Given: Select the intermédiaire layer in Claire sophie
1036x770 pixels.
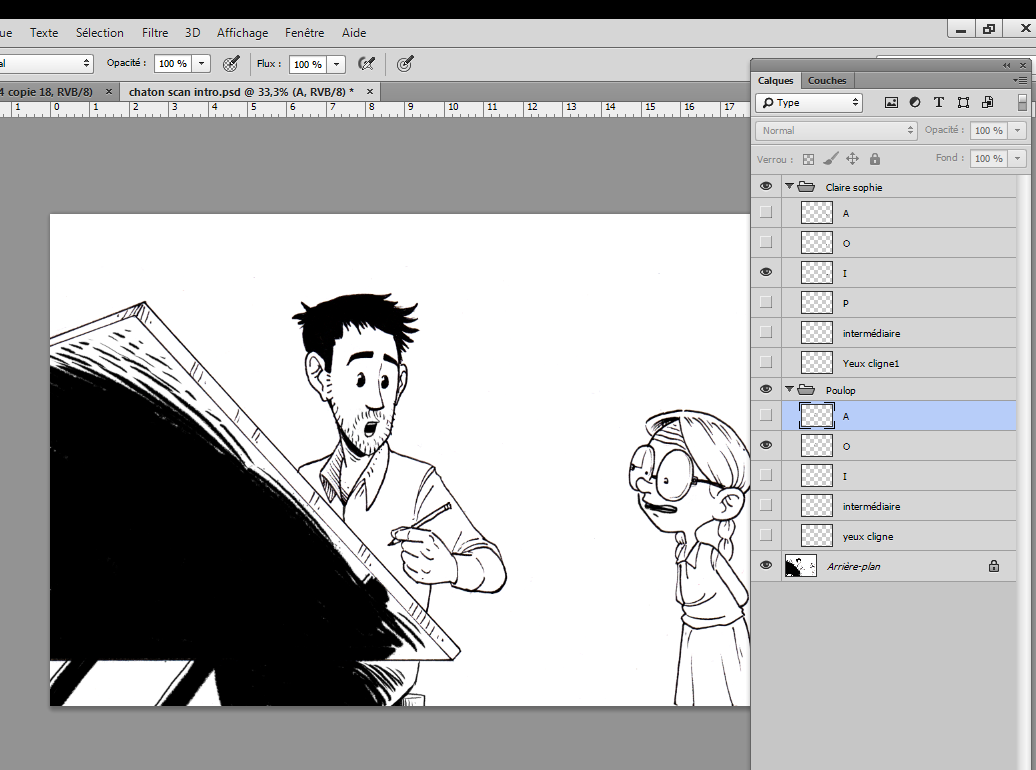Looking at the screenshot, I should [871, 333].
